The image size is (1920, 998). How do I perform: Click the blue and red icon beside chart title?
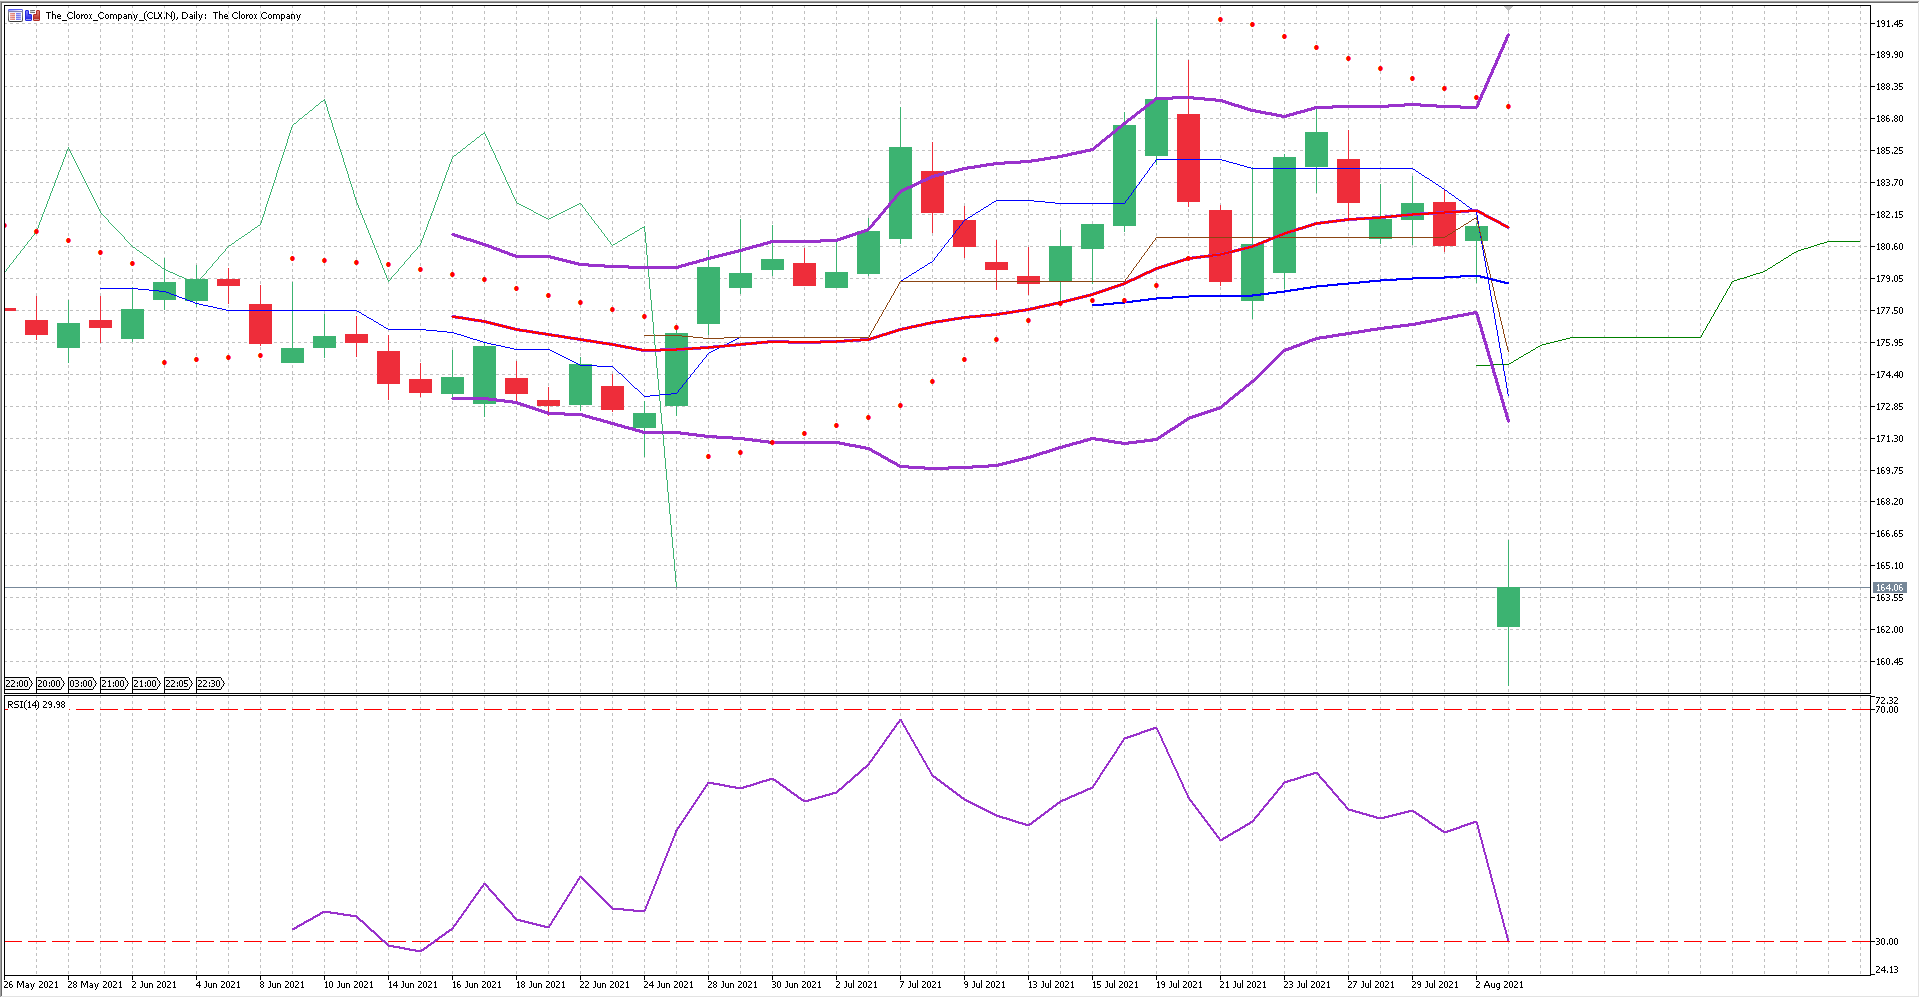(32, 15)
